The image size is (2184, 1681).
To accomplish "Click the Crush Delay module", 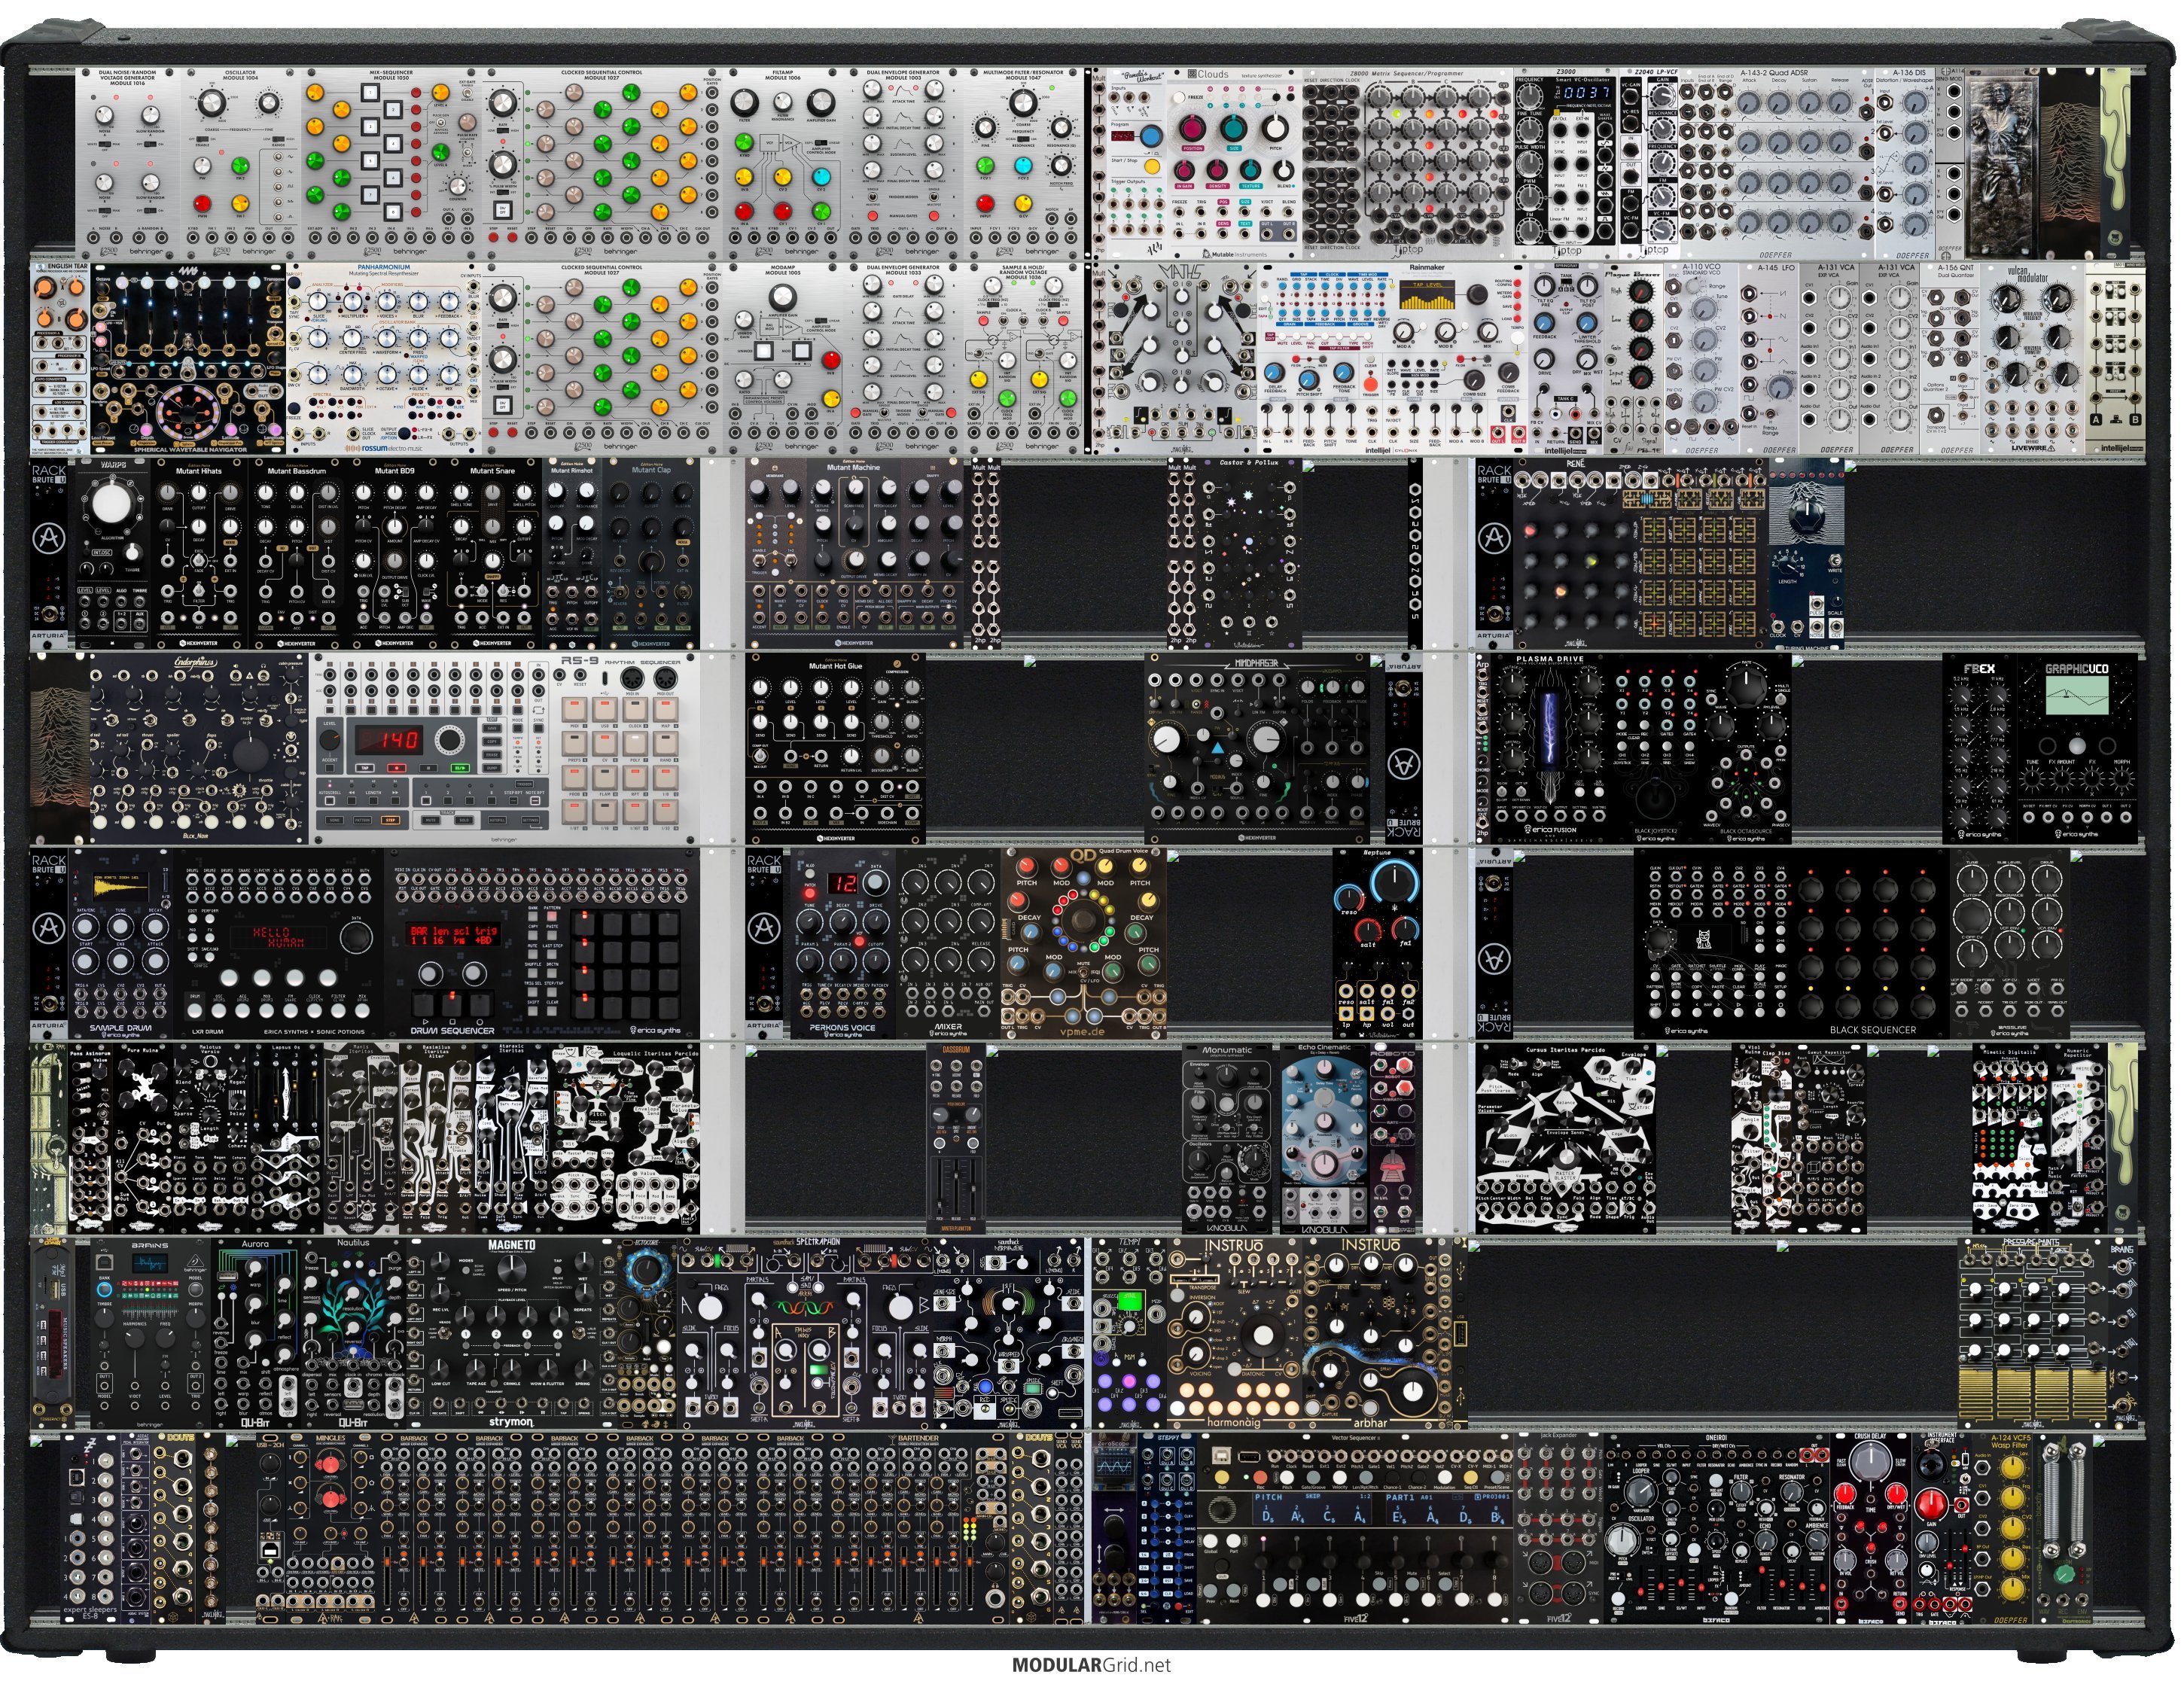I will click(1870, 1528).
